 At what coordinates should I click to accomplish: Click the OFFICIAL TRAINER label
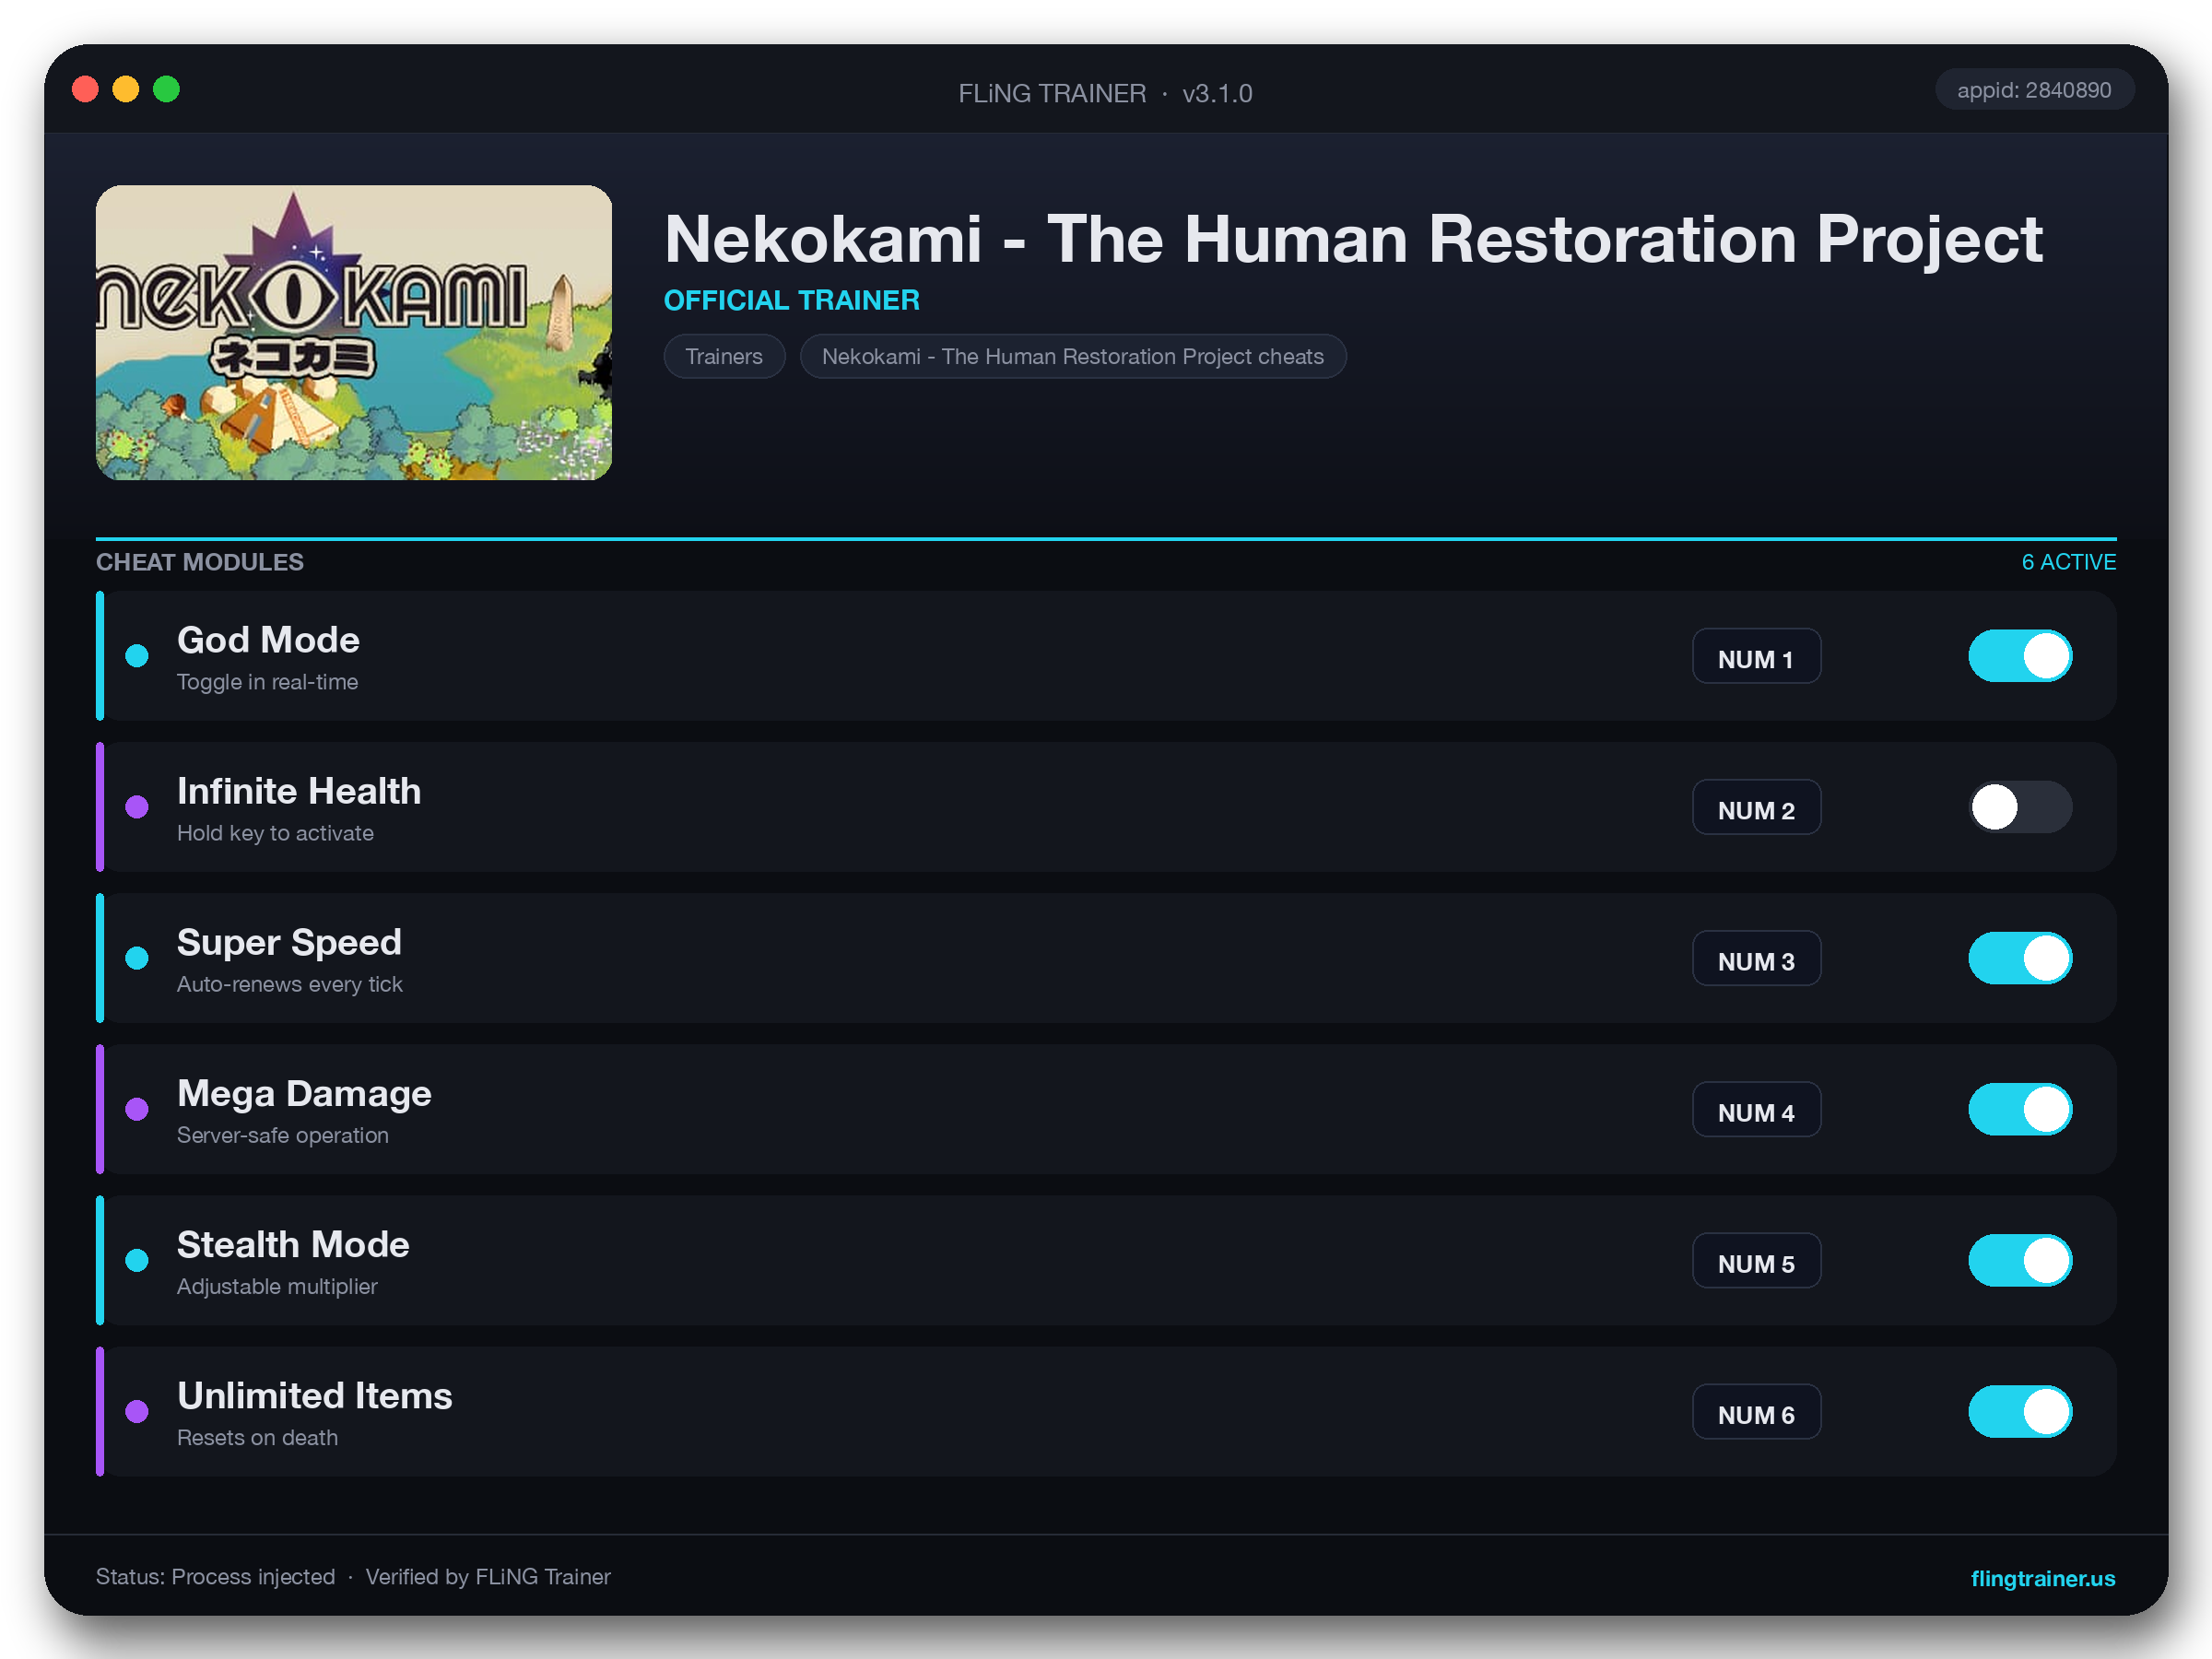tap(791, 300)
